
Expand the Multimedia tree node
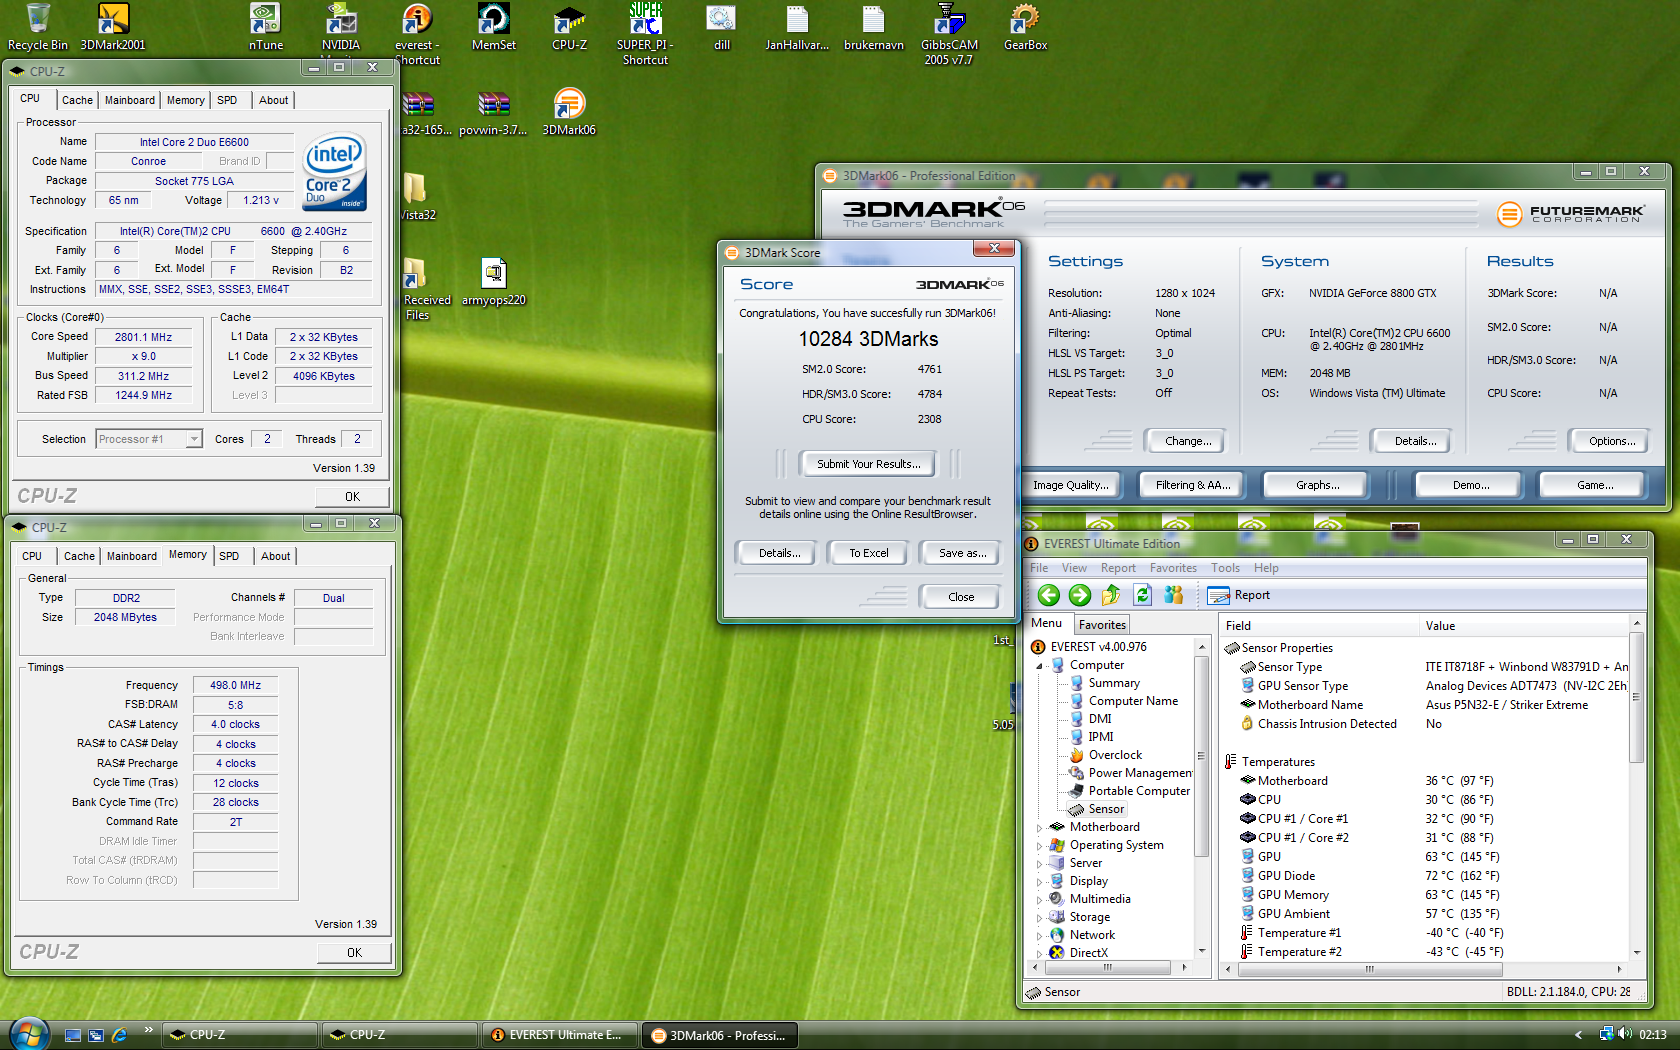[x=1040, y=899]
